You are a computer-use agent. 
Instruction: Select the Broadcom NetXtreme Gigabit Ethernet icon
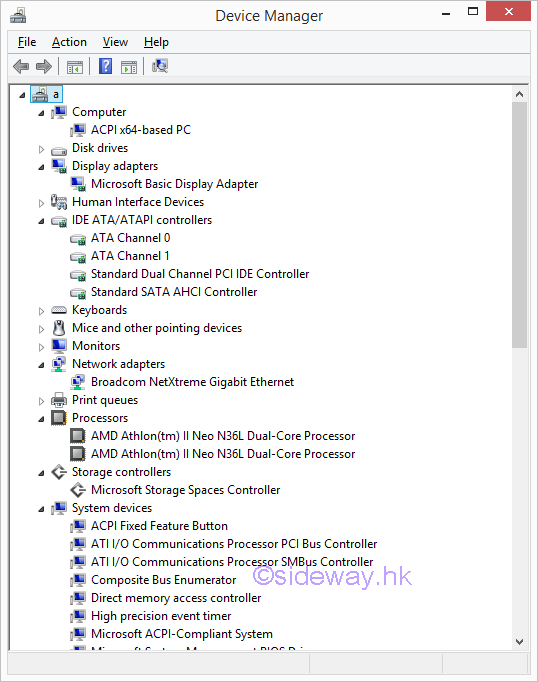point(78,382)
